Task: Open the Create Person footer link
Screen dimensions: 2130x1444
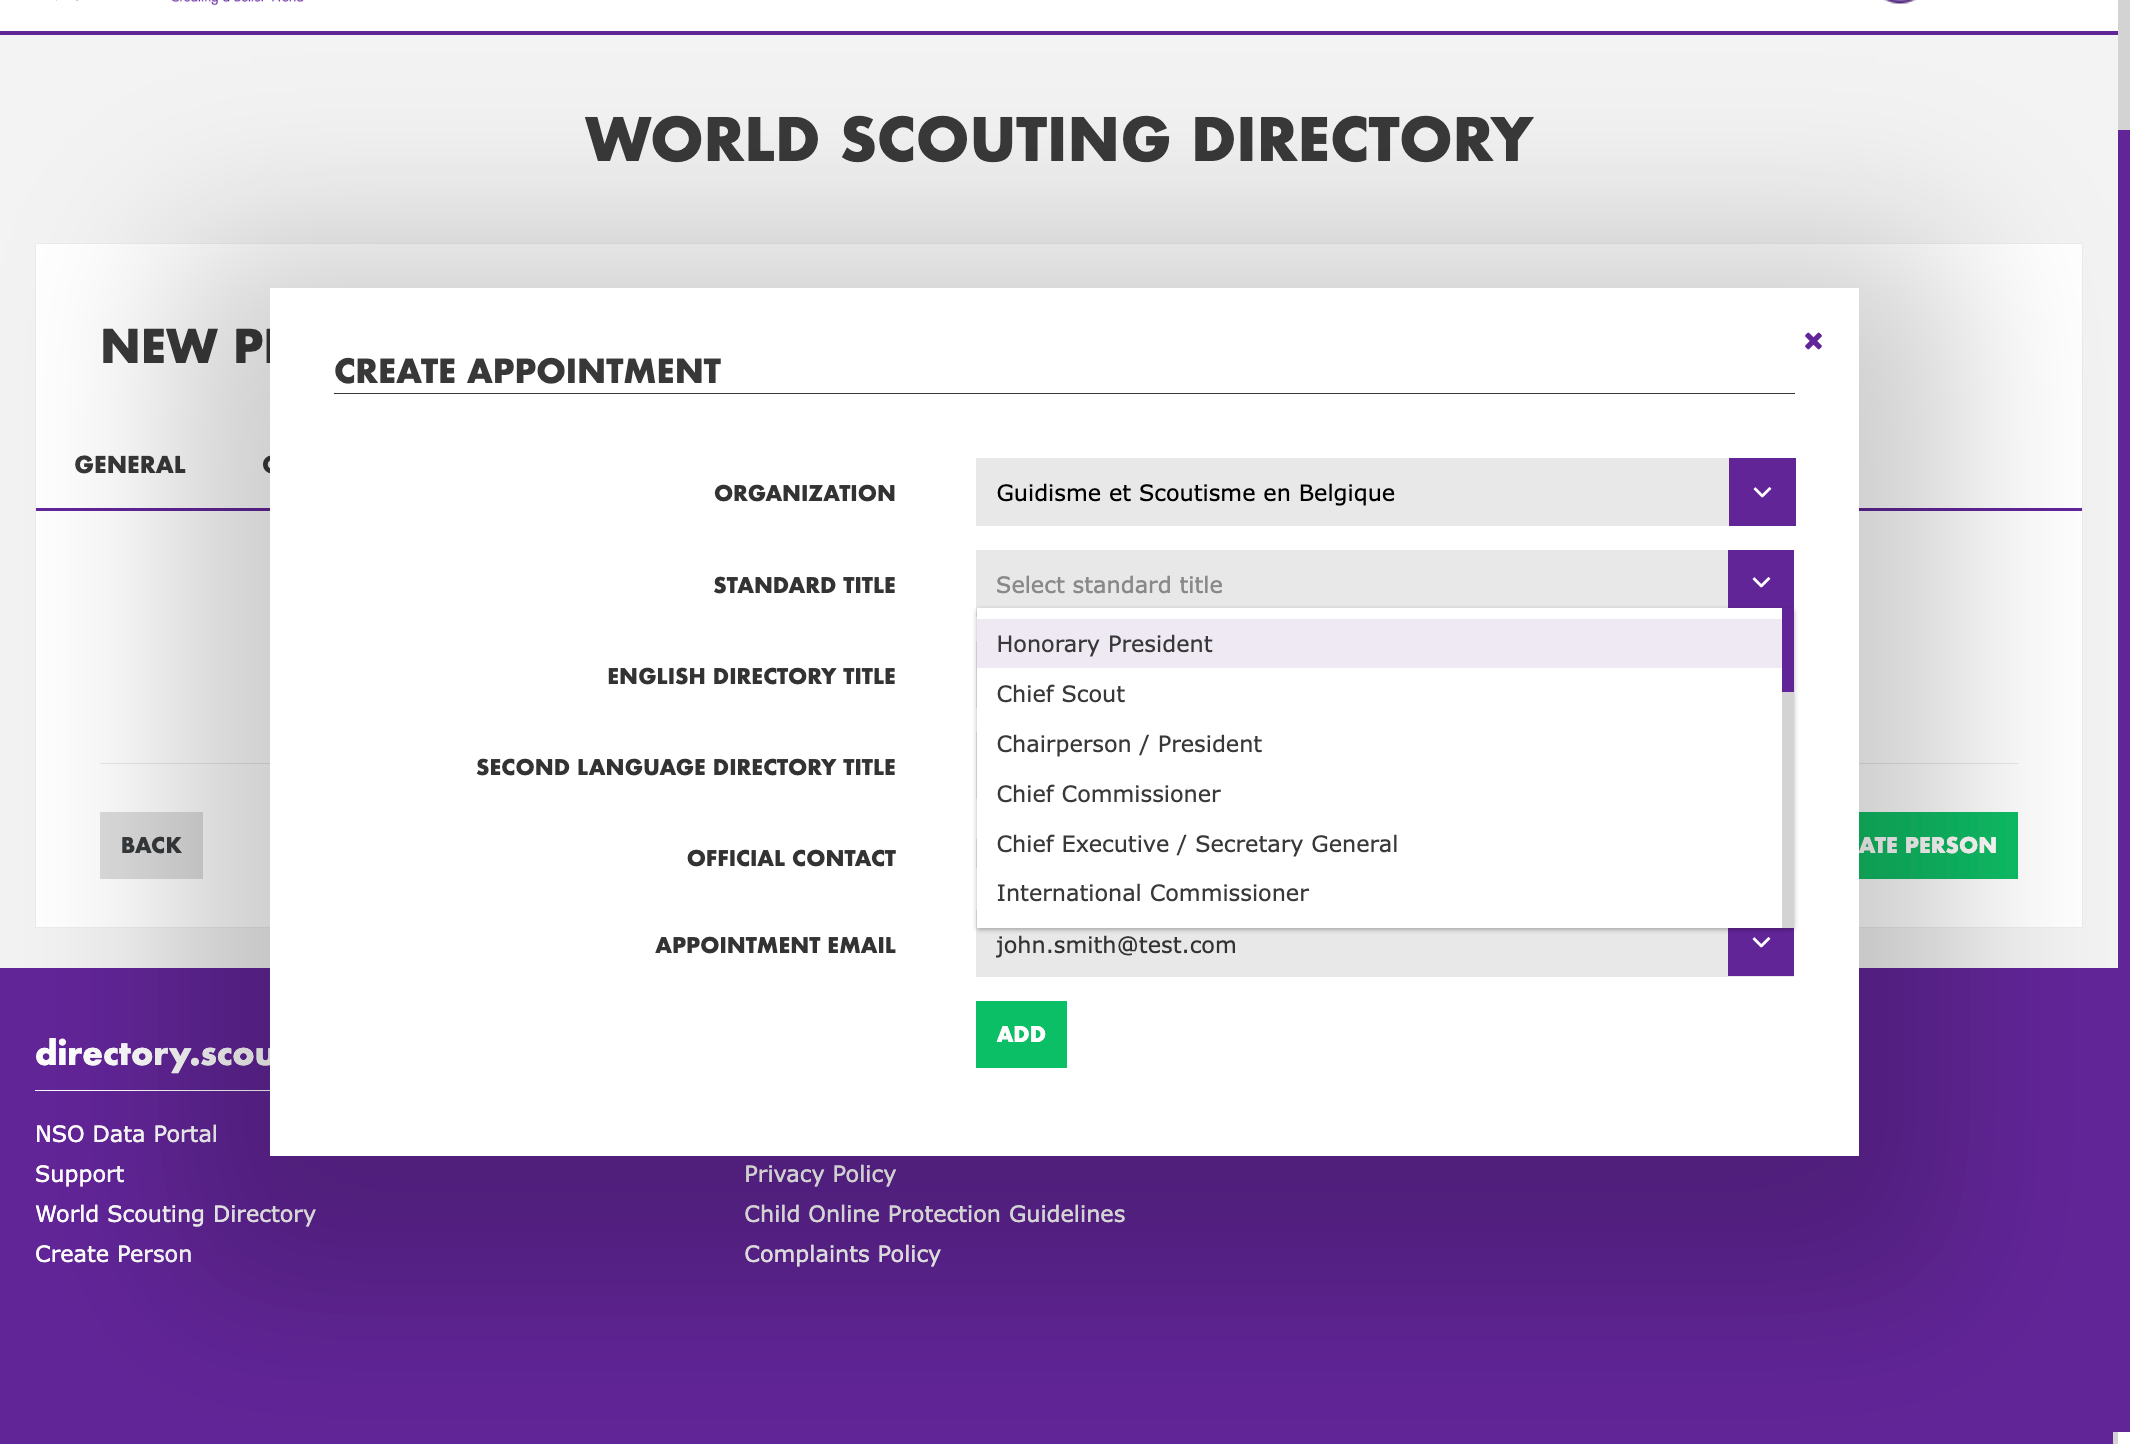Action: pos(113,1254)
